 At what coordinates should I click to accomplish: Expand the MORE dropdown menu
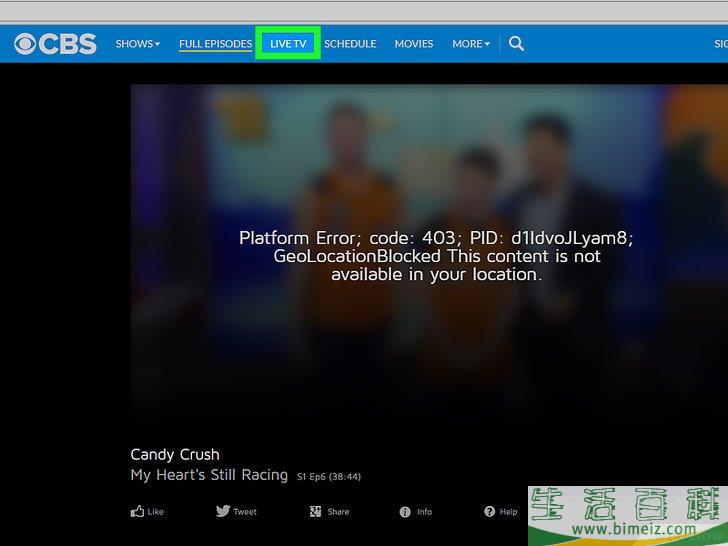point(470,44)
